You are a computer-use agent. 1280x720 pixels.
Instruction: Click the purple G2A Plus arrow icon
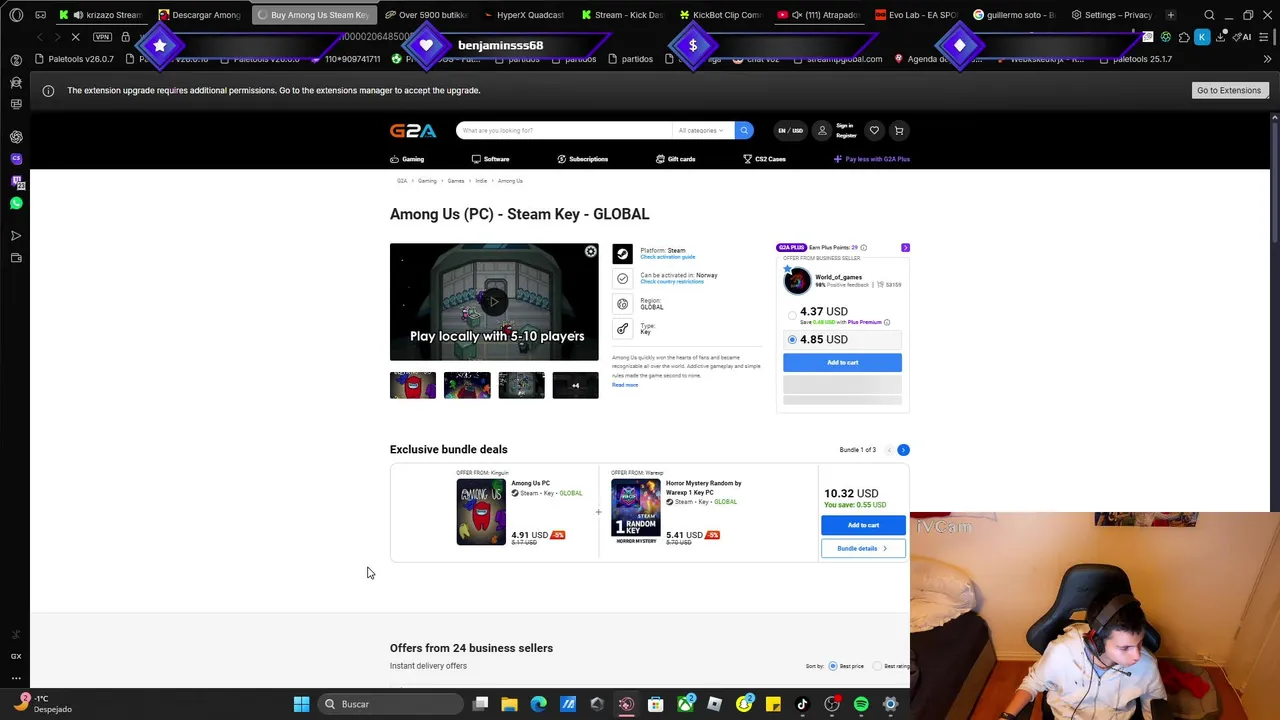coord(905,247)
